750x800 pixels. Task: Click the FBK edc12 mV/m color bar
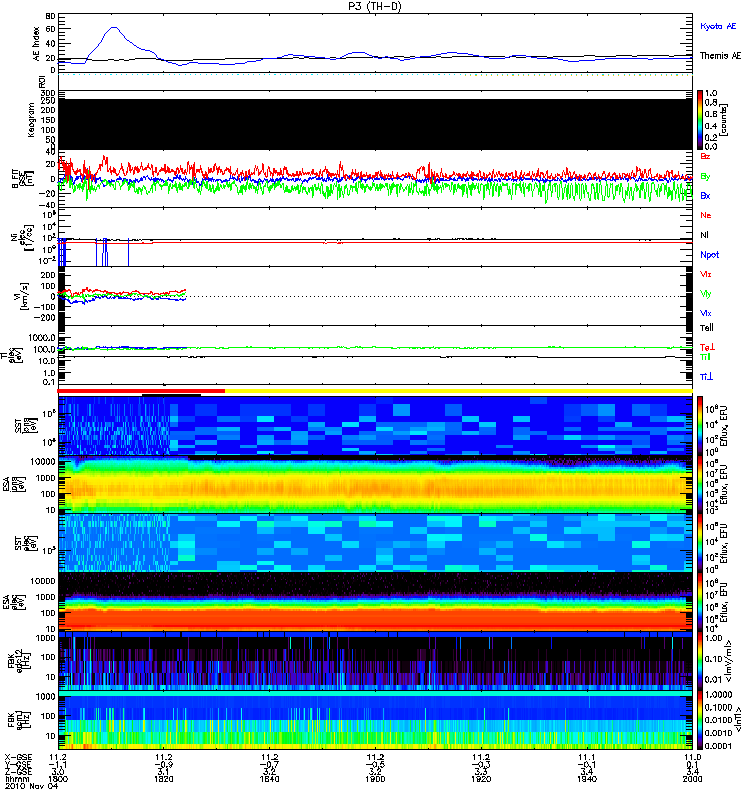[x=700, y=660]
